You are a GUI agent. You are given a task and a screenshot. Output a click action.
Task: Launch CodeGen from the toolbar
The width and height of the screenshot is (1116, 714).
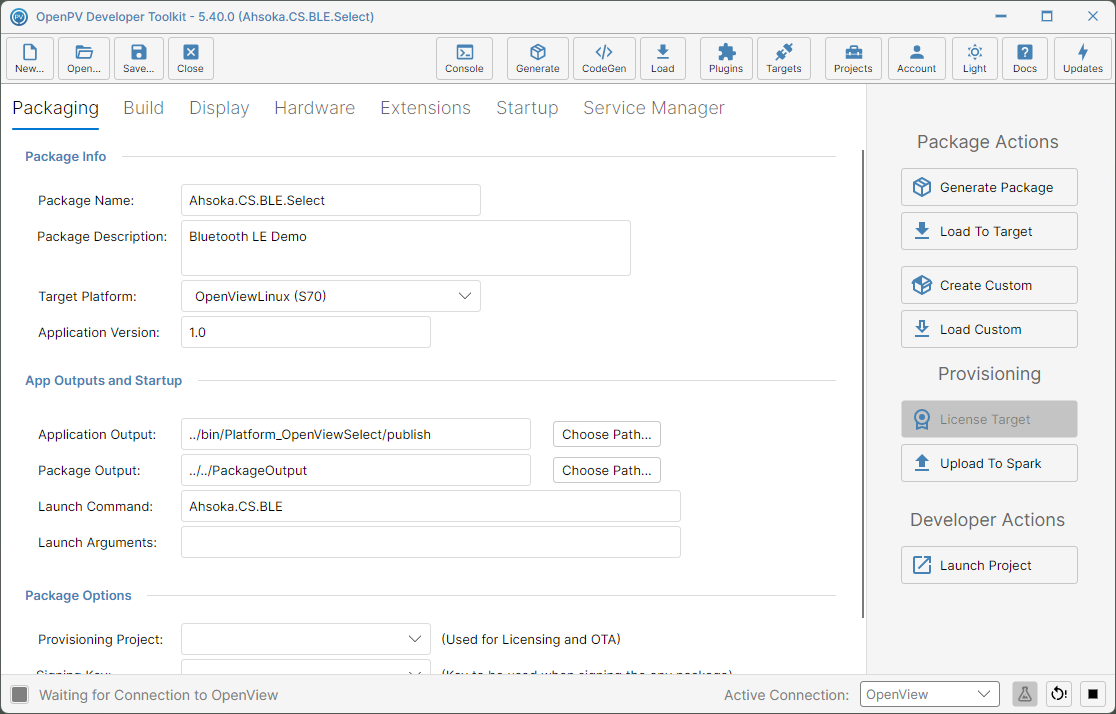pos(604,58)
